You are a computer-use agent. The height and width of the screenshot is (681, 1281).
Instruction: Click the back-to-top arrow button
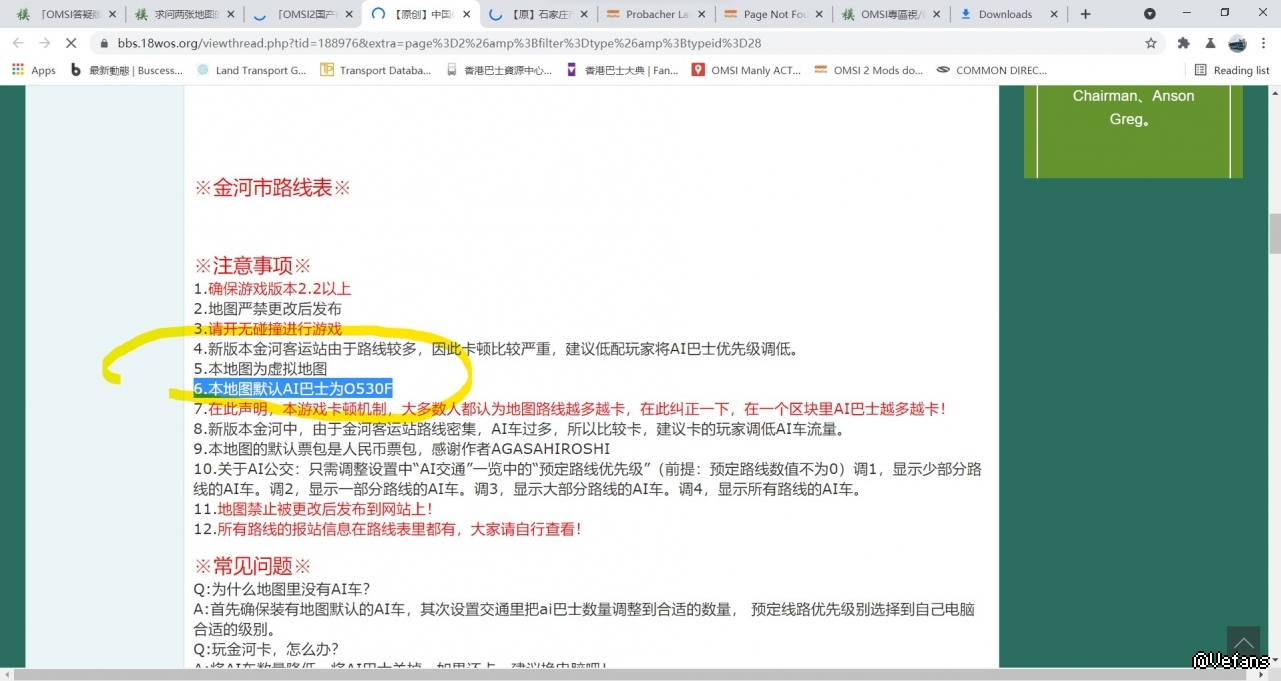1244,642
